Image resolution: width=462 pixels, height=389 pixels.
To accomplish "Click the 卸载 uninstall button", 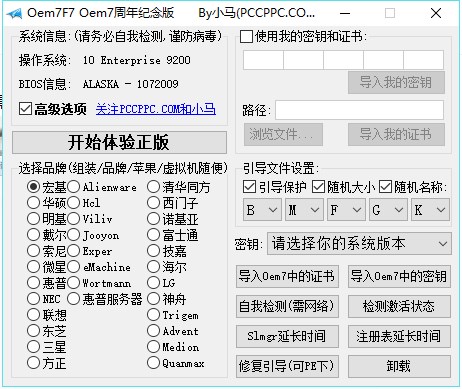I will (x=399, y=366).
